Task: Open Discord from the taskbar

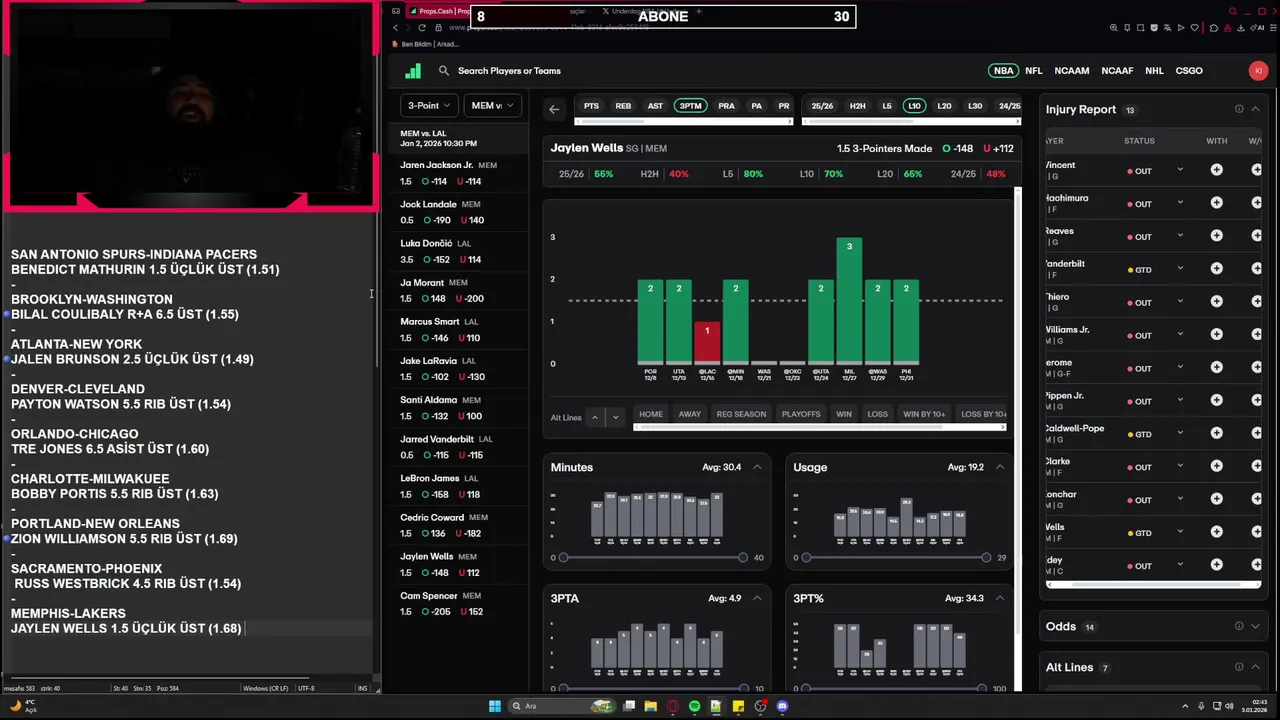Action: pos(782,706)
